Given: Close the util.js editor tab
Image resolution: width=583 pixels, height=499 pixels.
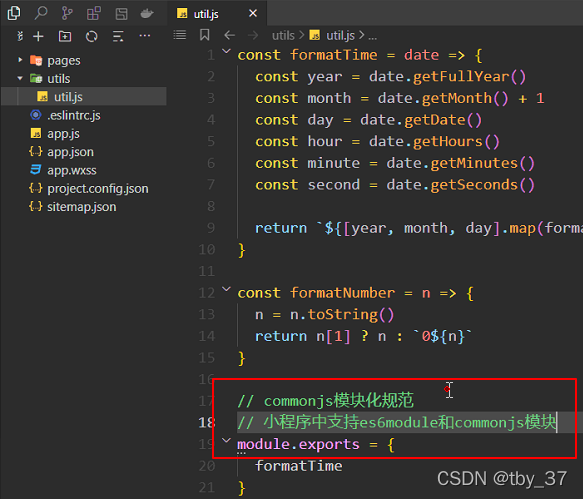Looking at the screenshot, I should (x=253, y=13).
